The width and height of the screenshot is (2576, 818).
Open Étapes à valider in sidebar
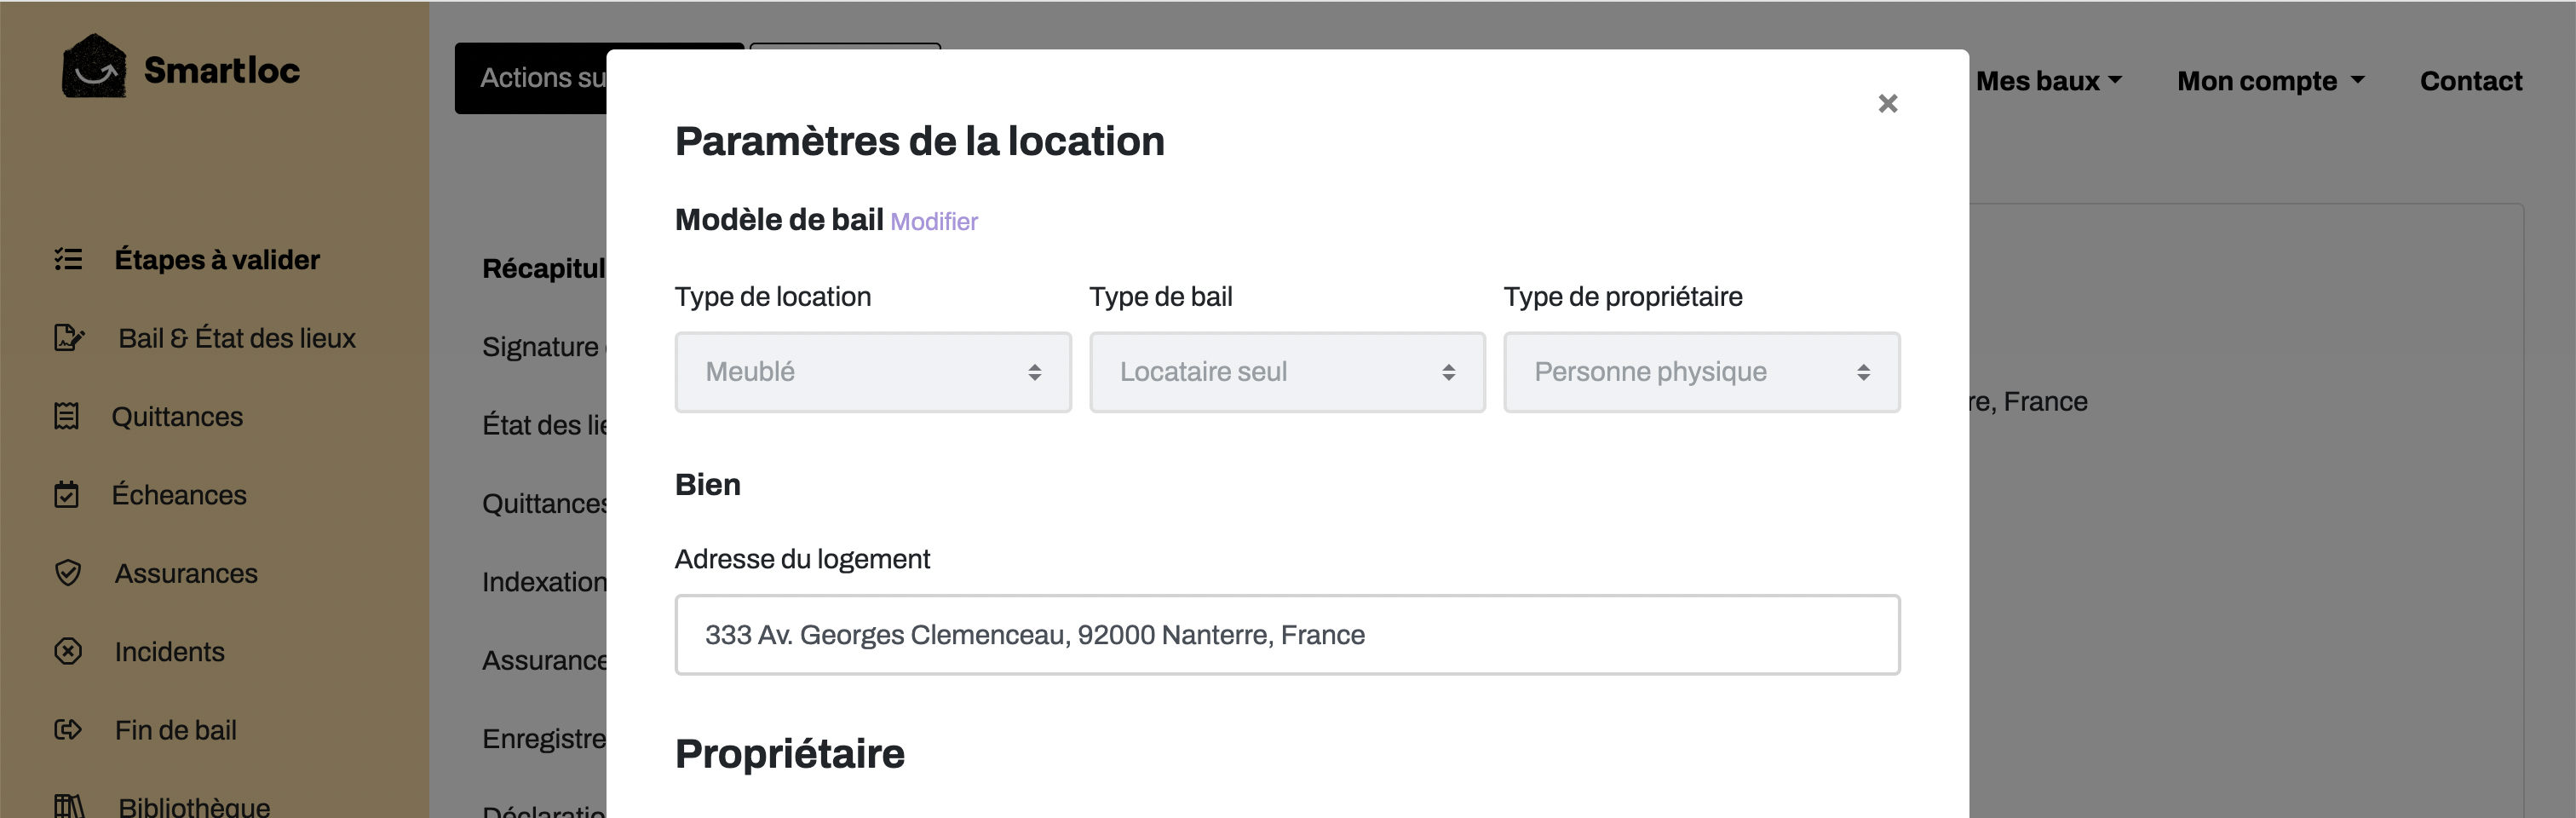217,259
